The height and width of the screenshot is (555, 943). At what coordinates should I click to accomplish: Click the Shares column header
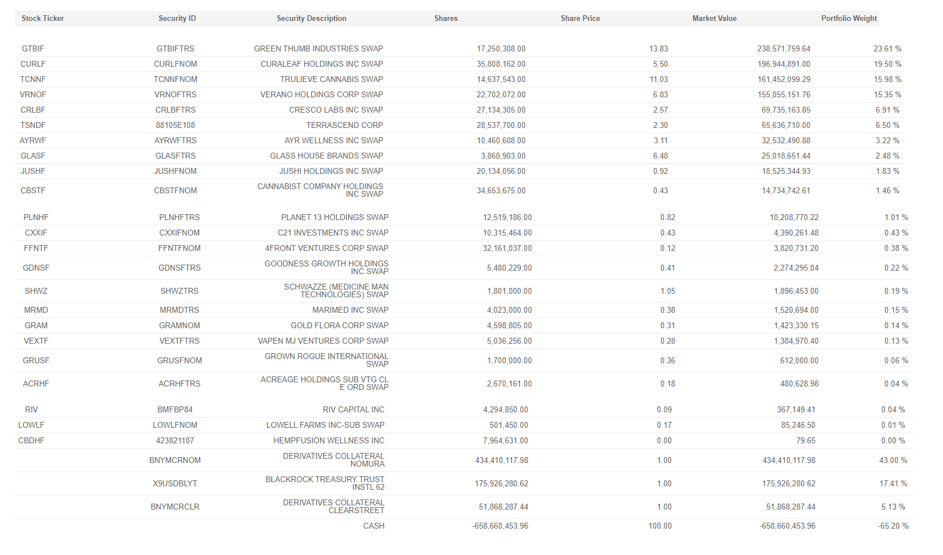pyautogui.click(x=446, y=18)
